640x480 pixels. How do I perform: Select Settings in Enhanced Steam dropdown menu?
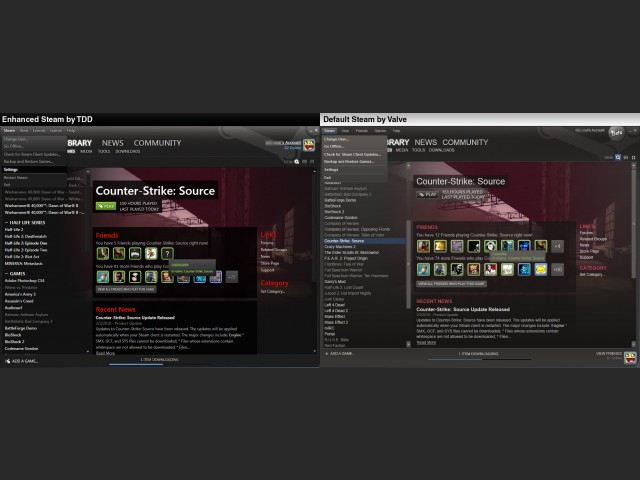click(x=33, y=169)
